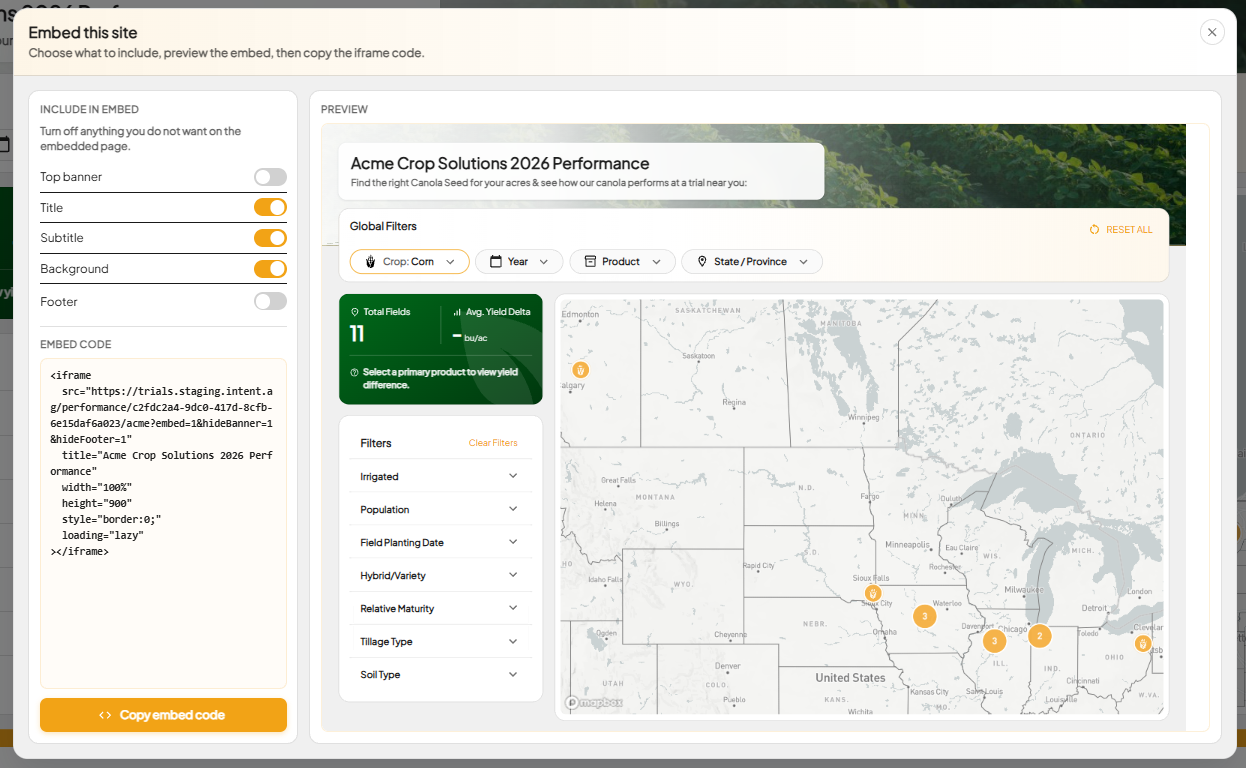Click the Ohio corn map marker
The image size is (1246, 768).
click(x=1143, y=643)
